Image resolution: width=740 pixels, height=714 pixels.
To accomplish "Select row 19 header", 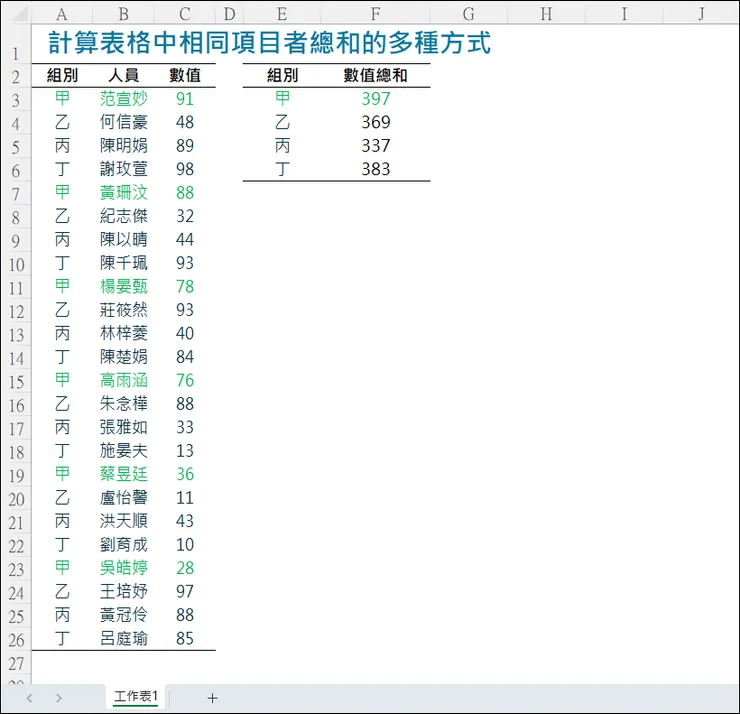I will [x=16, y=476].
